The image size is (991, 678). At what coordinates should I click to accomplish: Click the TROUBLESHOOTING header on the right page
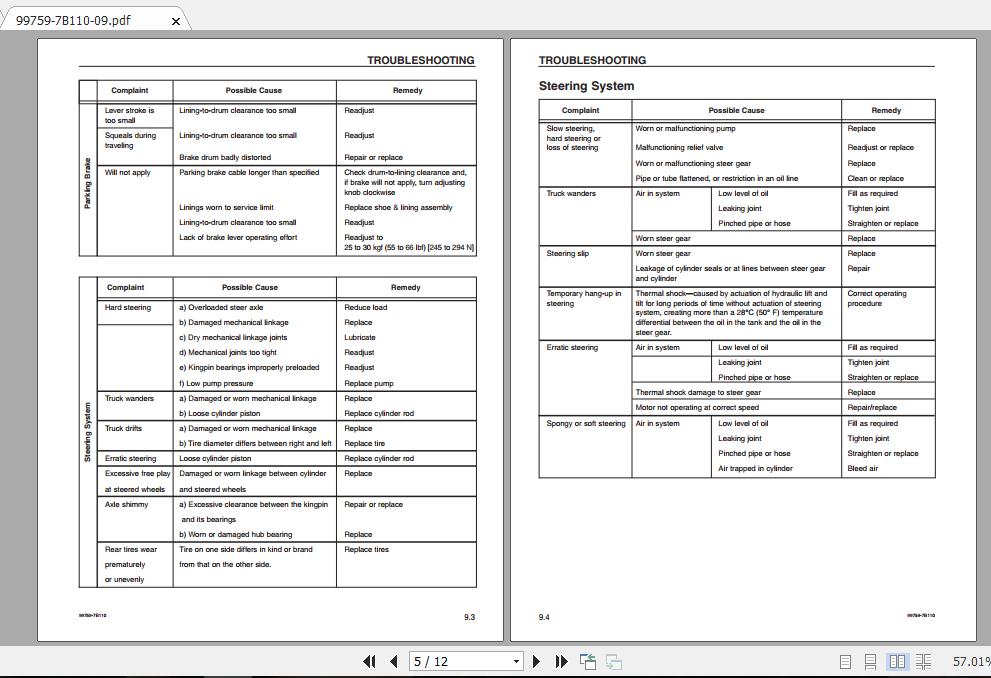(x=592, y=60)
